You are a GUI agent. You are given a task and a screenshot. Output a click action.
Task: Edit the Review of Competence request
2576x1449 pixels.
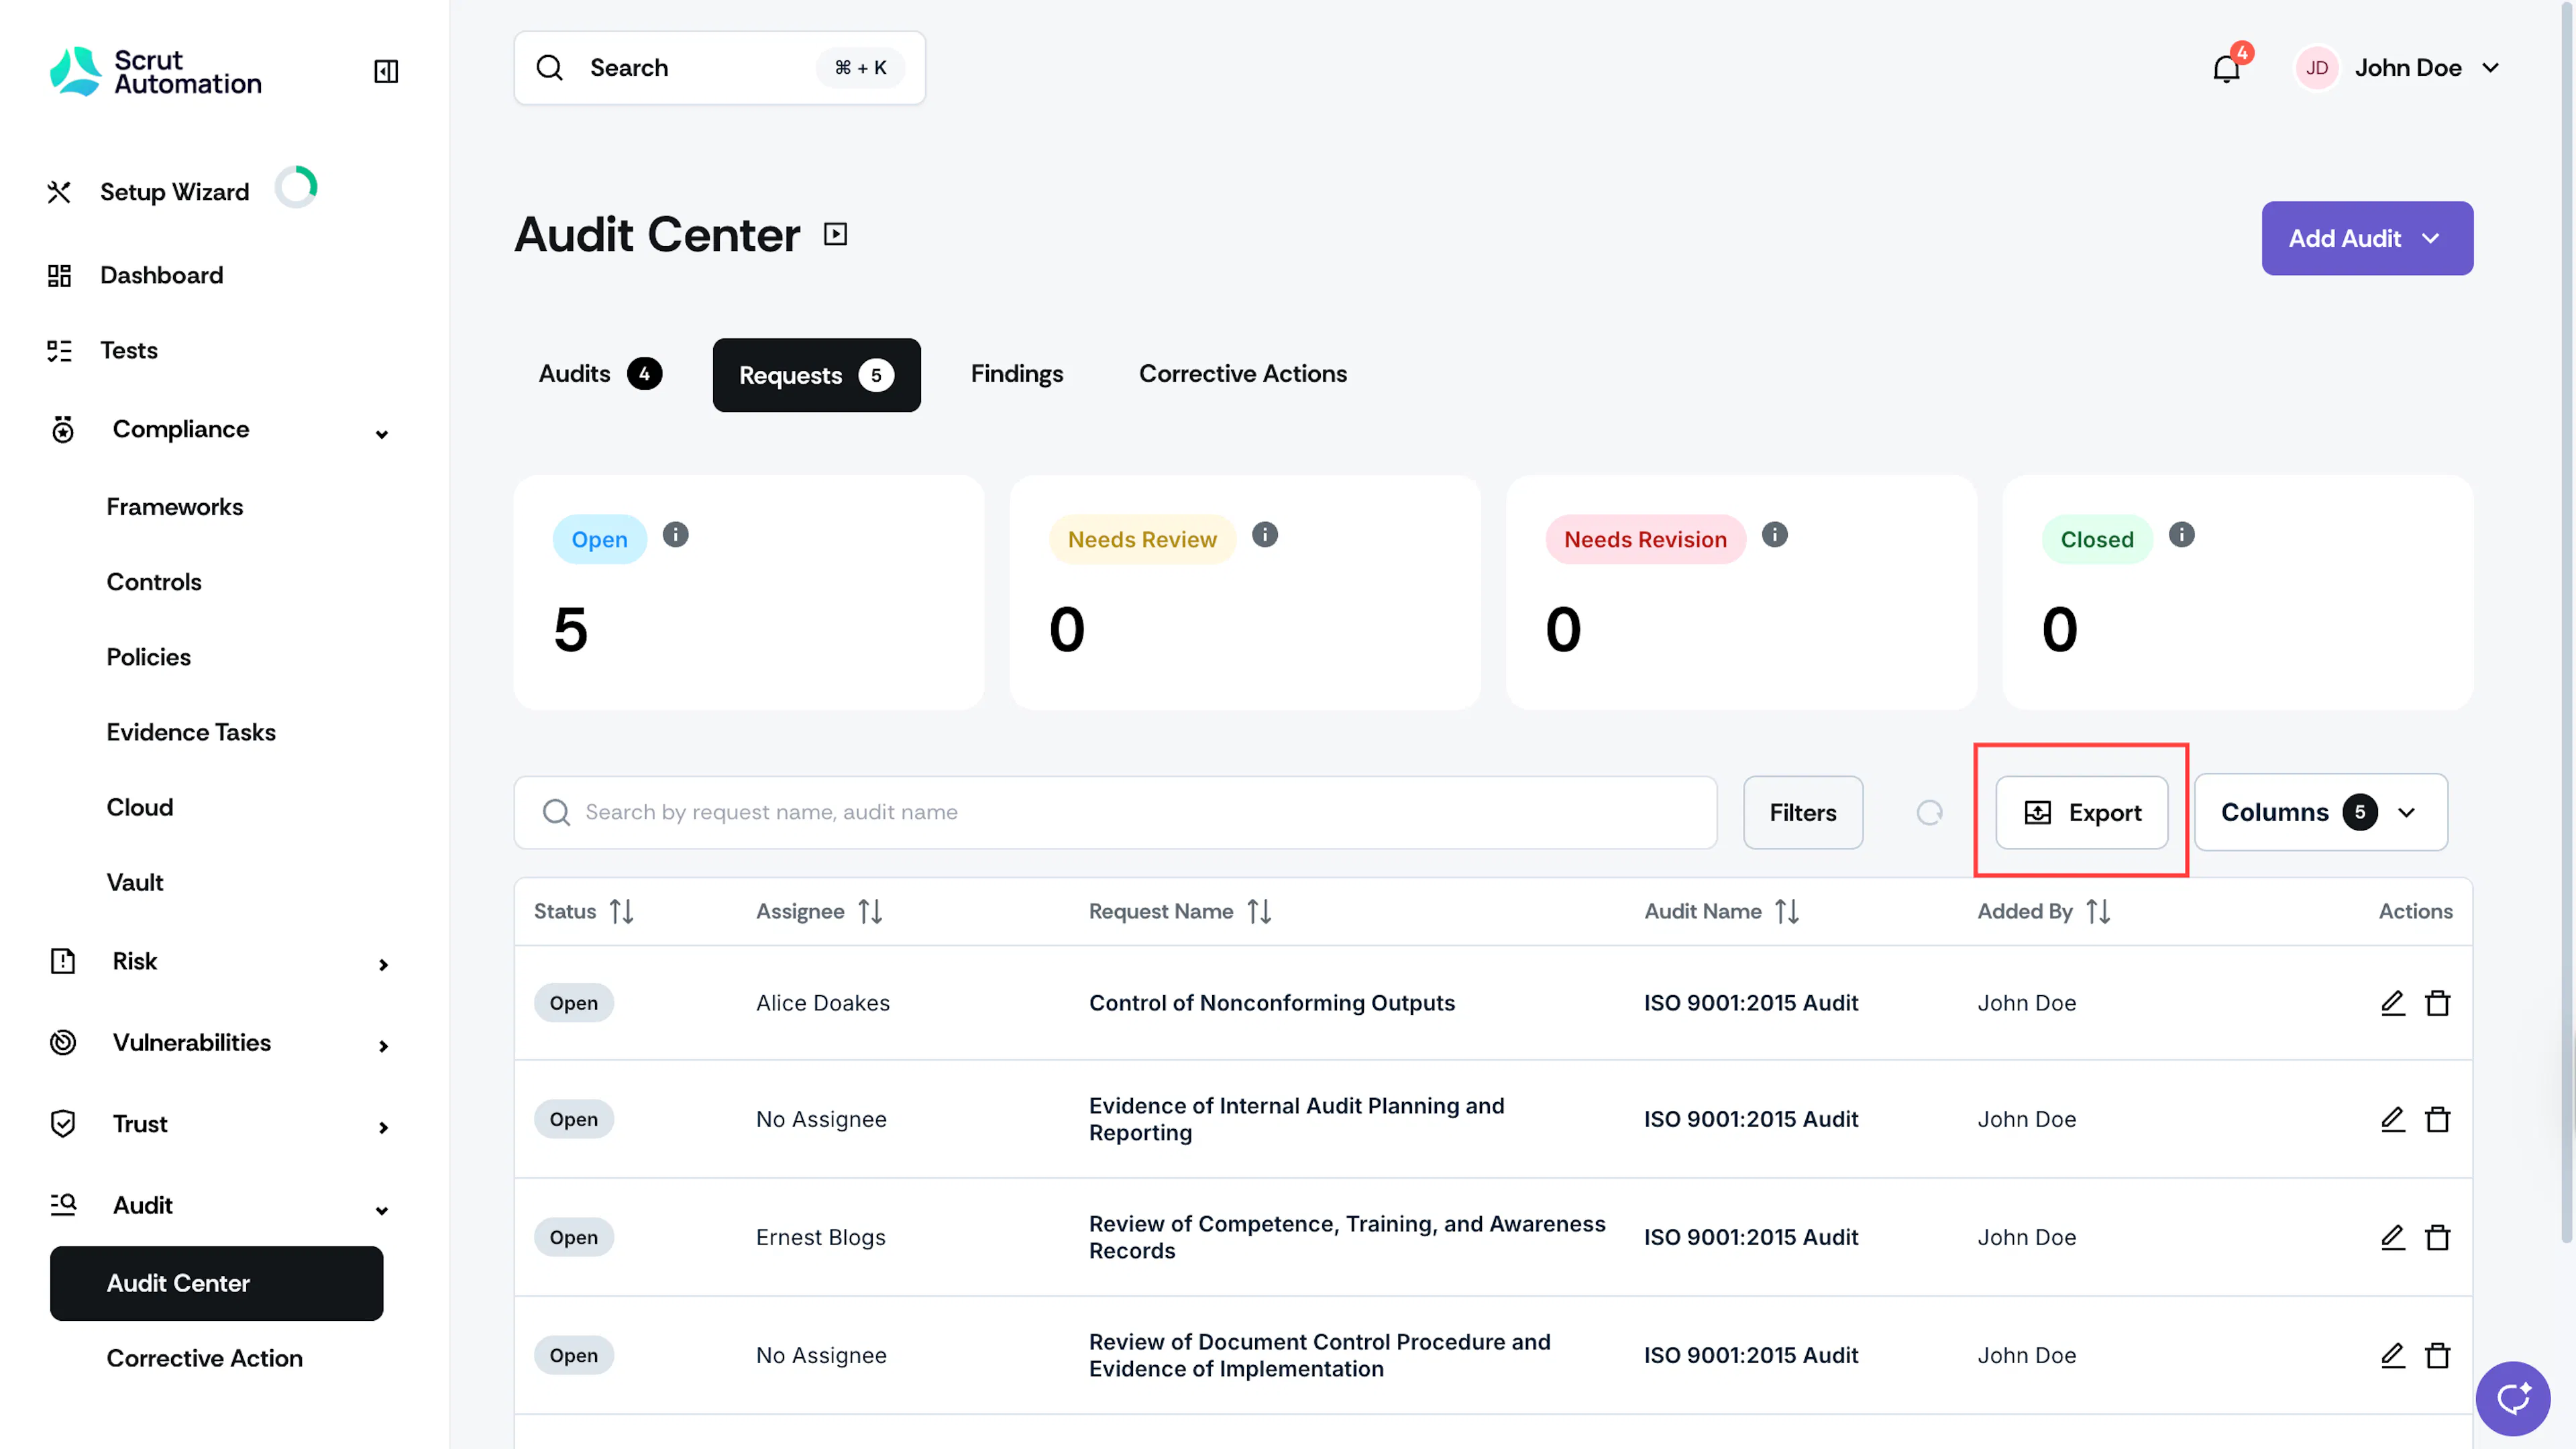[2393, 1237]
